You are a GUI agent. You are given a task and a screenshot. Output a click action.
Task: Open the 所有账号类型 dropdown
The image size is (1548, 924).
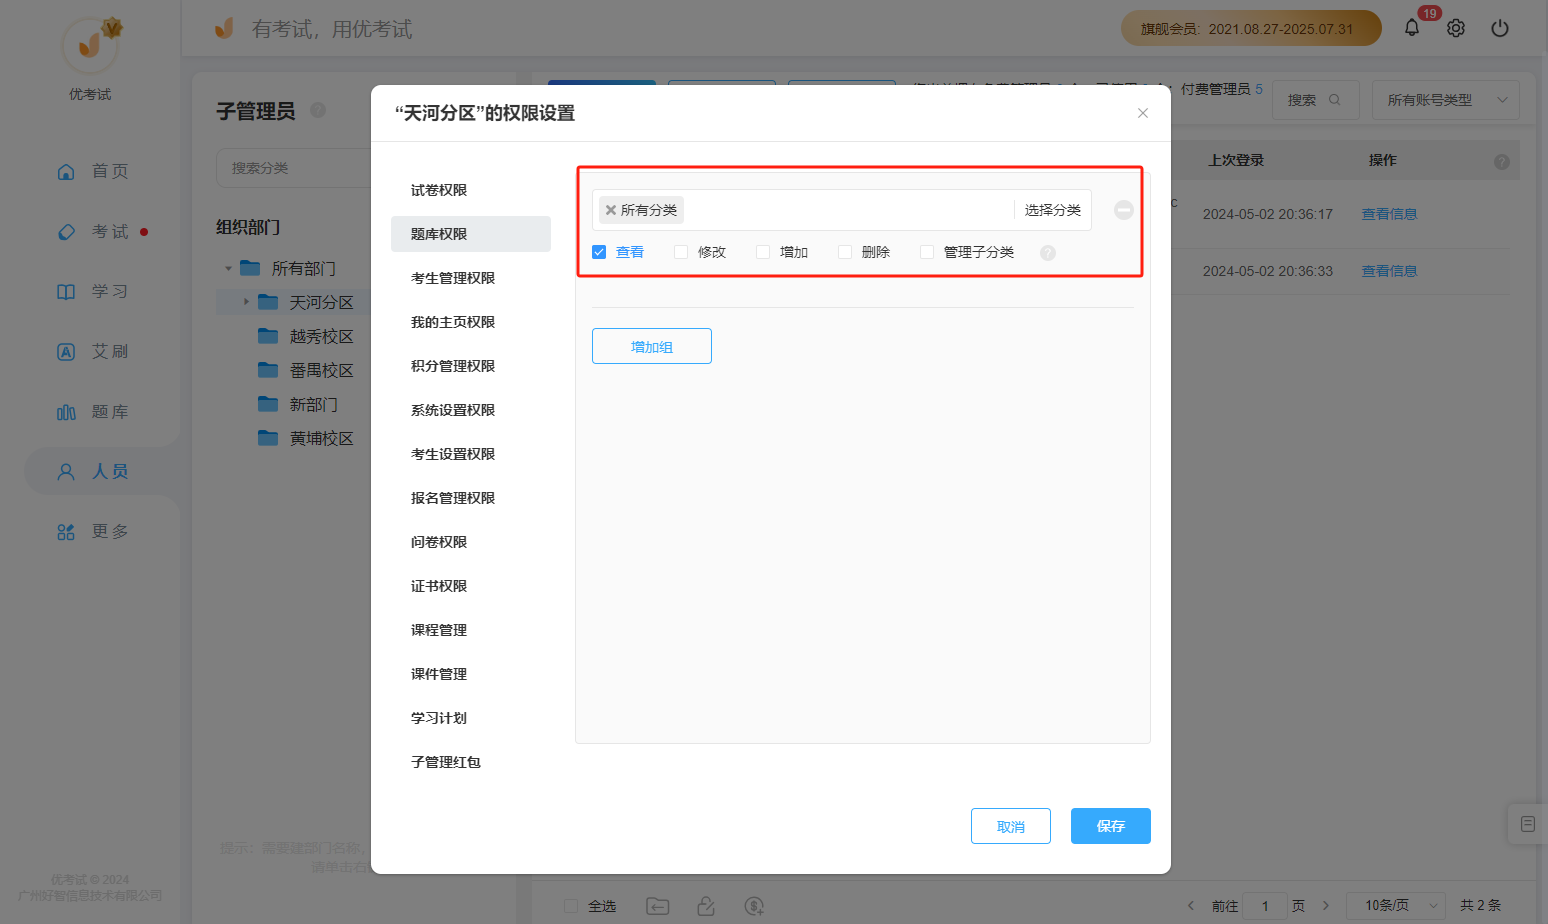[1445, 100]
